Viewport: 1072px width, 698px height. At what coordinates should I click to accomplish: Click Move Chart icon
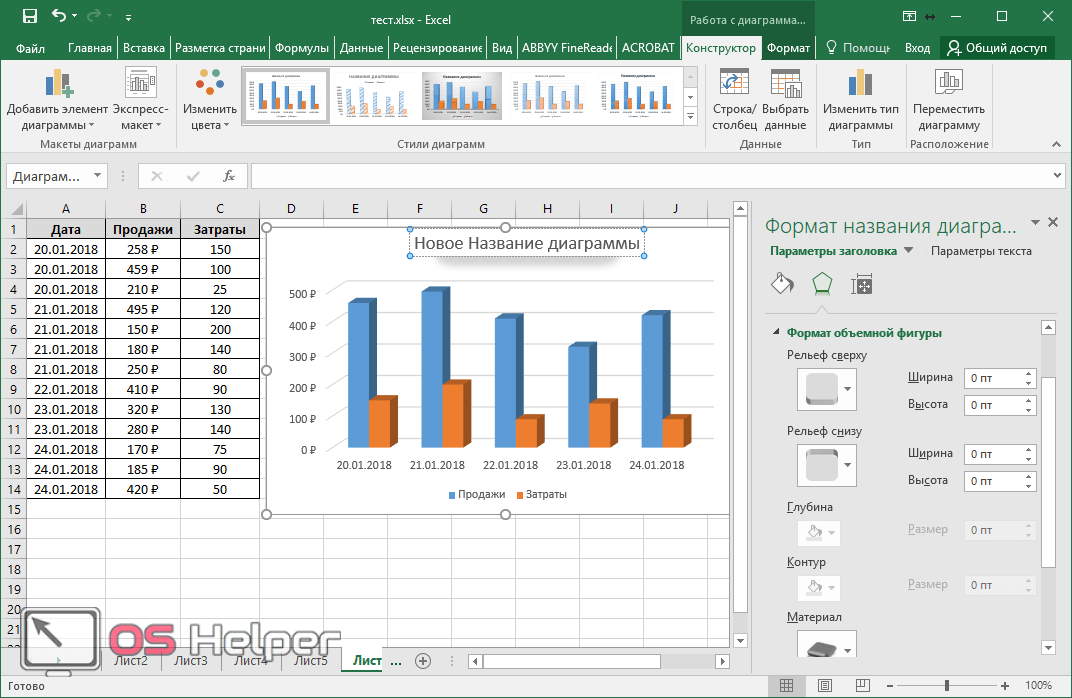[x=948, y=85]
